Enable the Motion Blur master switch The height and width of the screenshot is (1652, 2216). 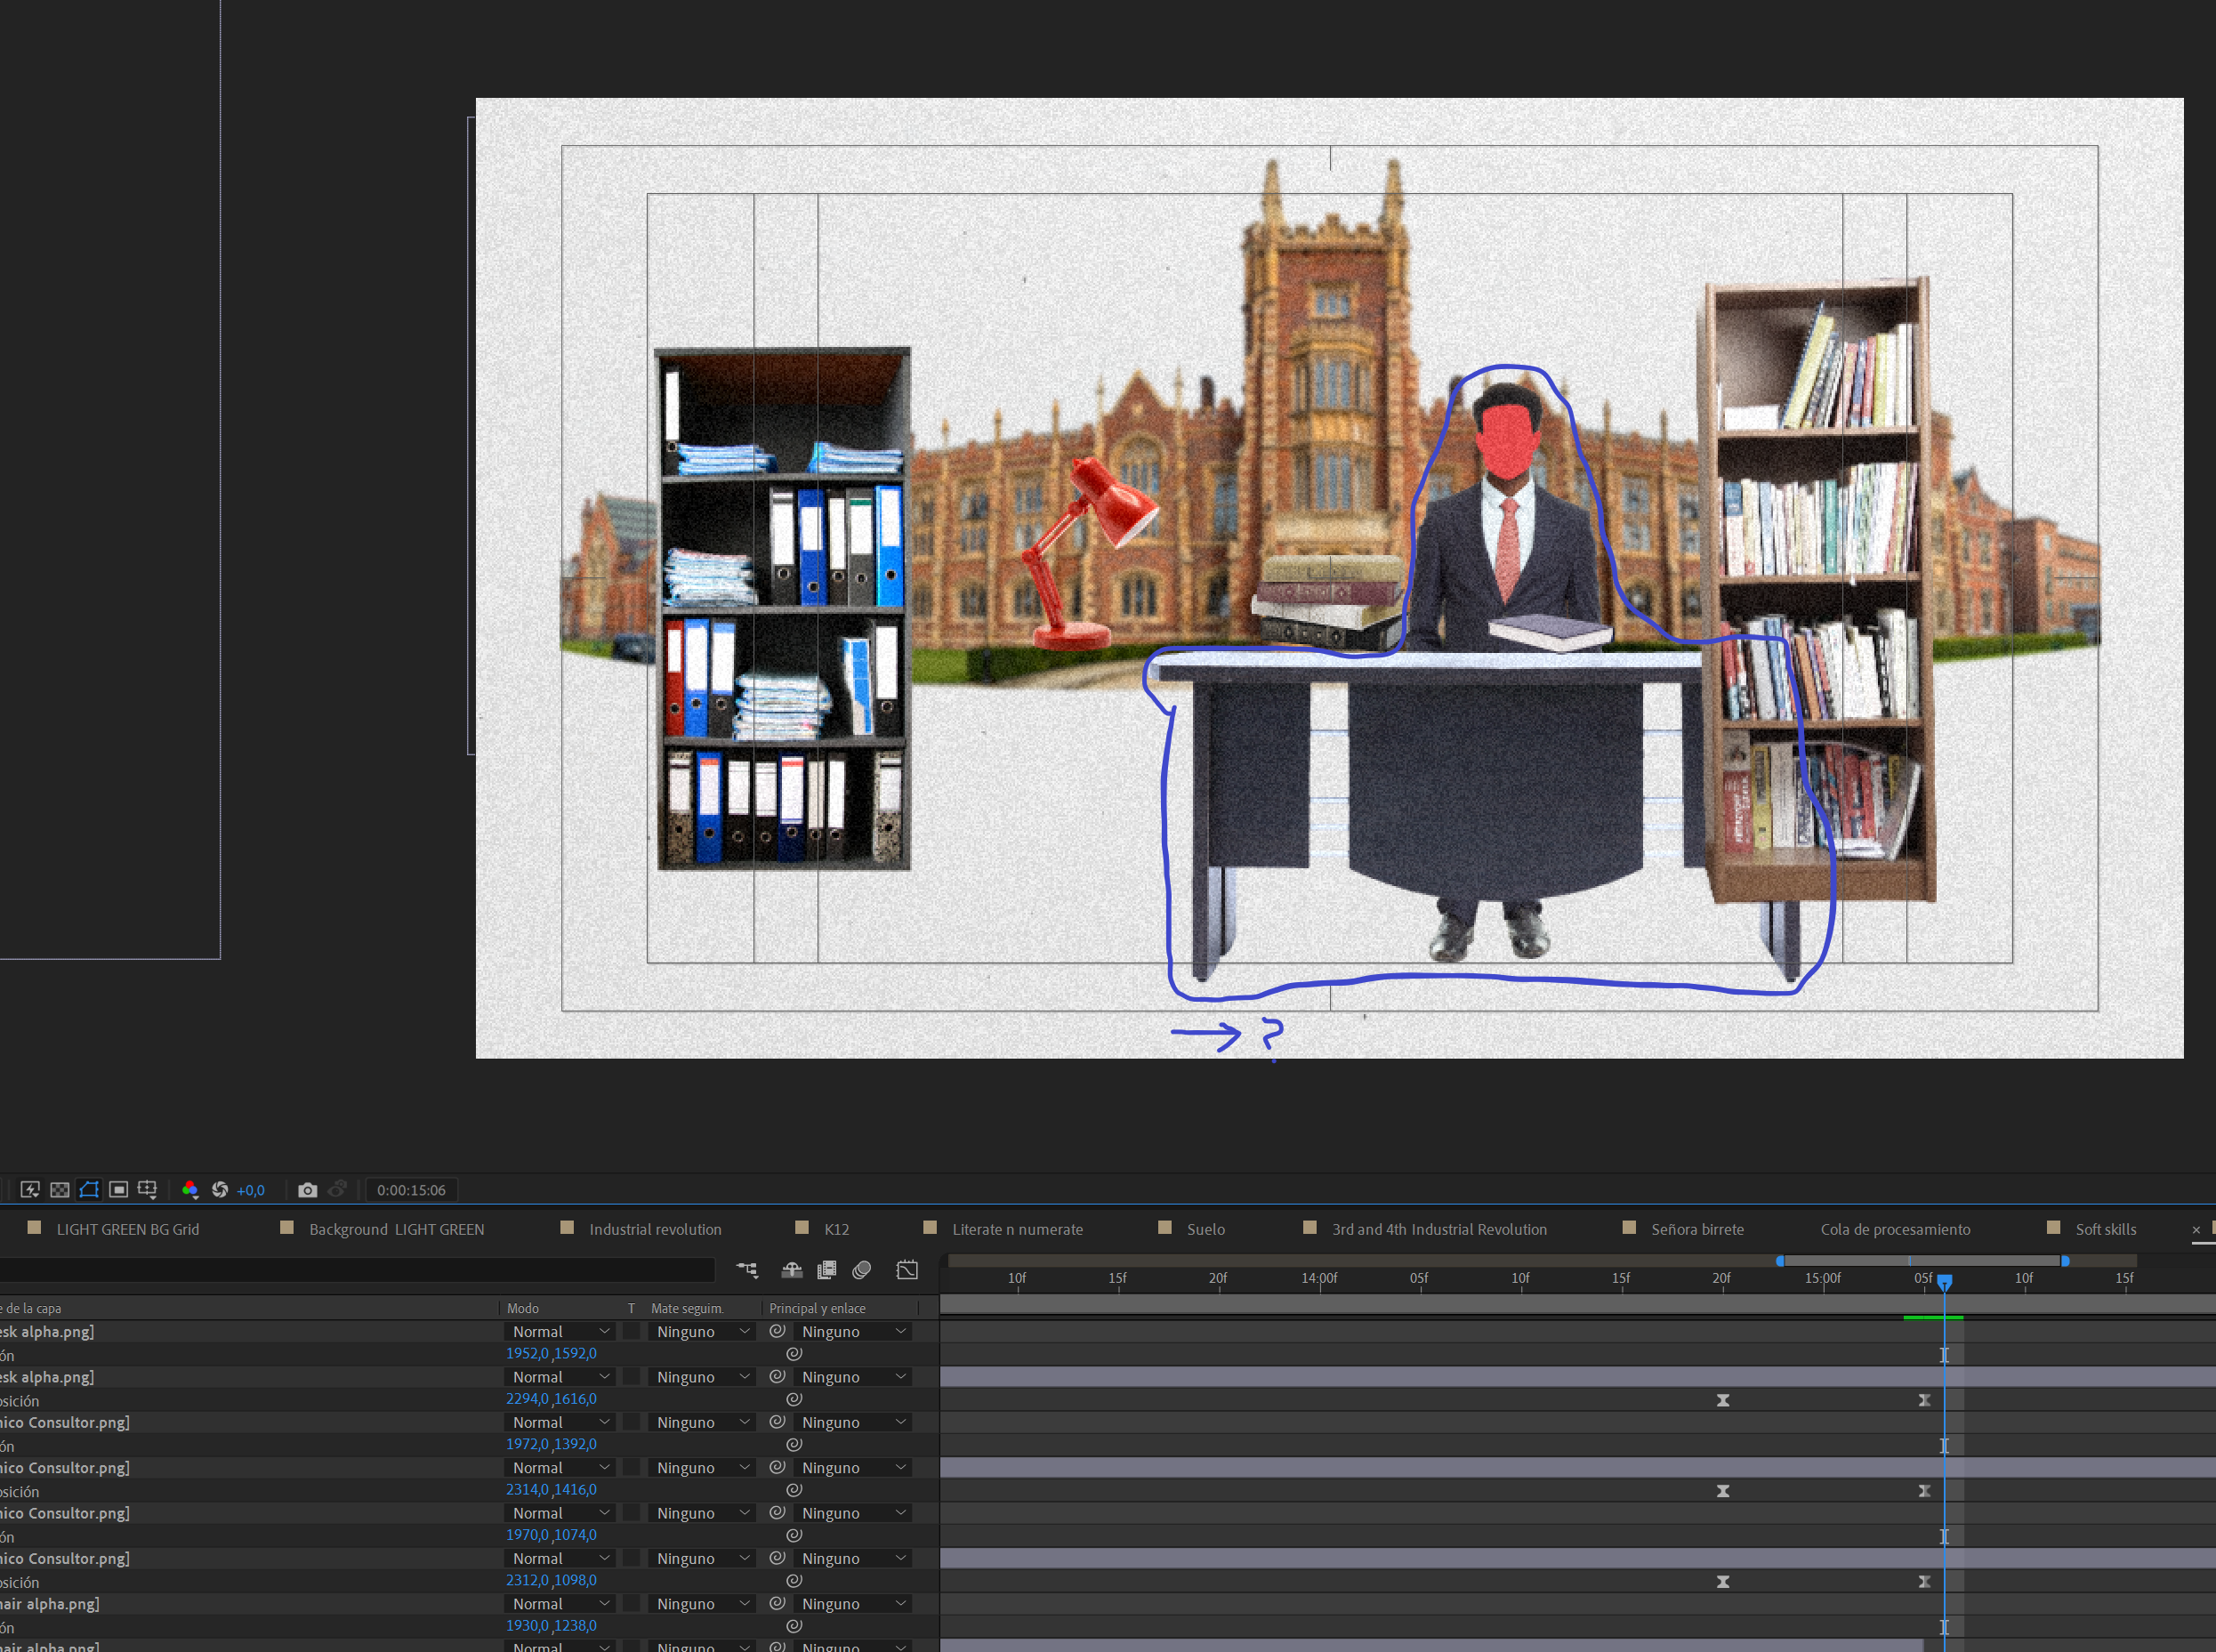pyautogui.click(x=861, y=1270)
